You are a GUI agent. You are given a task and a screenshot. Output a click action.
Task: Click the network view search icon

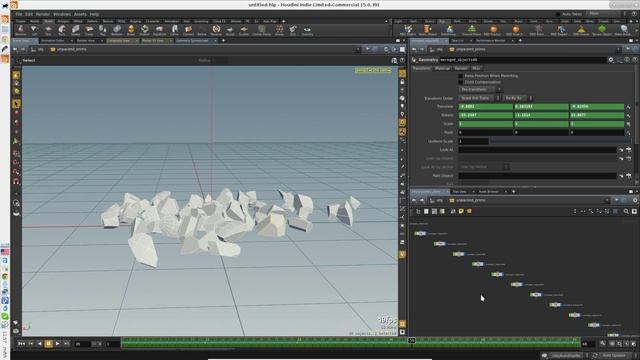click(626, 211)
